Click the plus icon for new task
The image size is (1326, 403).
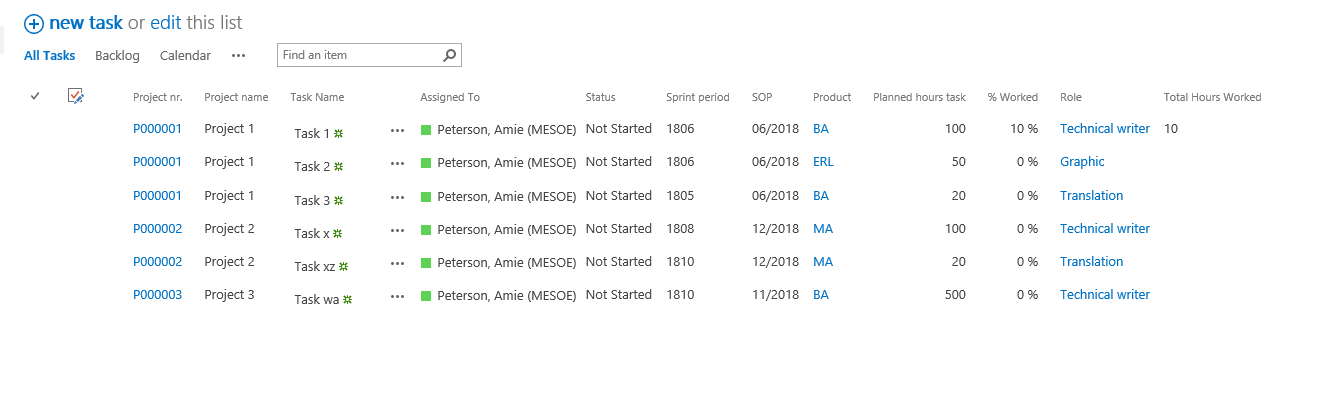pyautogui.click(x=34, y=23)
